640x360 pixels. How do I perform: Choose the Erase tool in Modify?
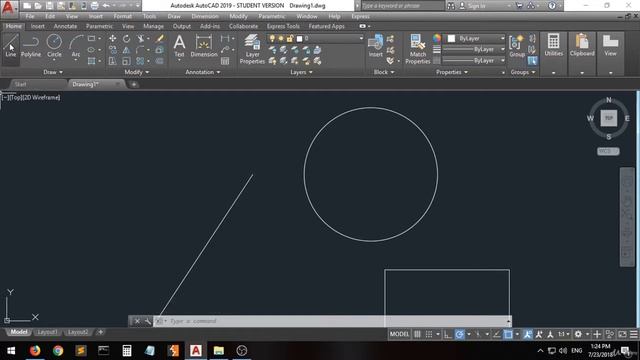pos(160,38)
